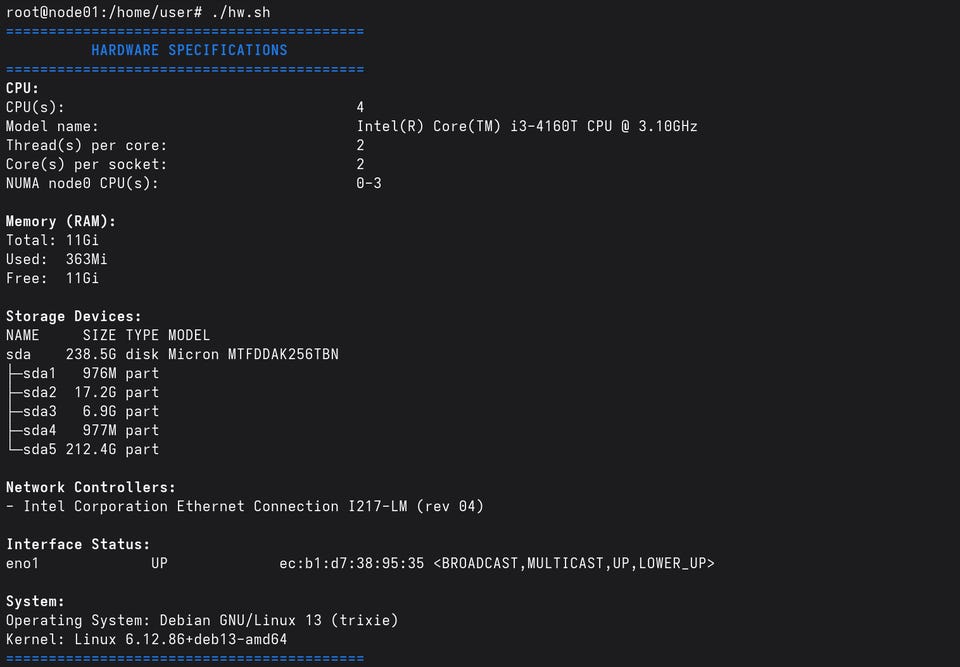The width and height of the screenshot is (960, 667).
Task: Click the sda2 17.2G partition row
Action: coord(83,392)
